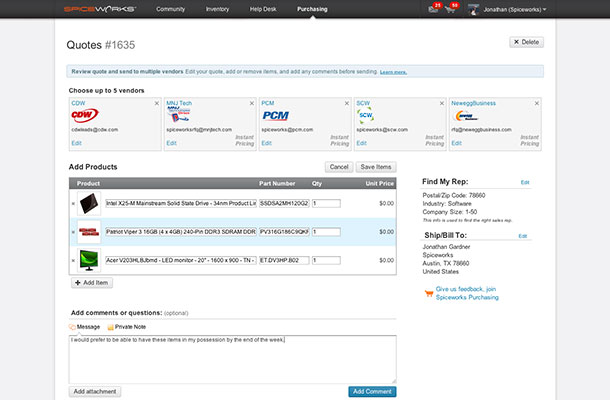This screenshot has width=610, height=400.
Task: Open the shopping cart icon in header
Action: click(x=450, y=9)
